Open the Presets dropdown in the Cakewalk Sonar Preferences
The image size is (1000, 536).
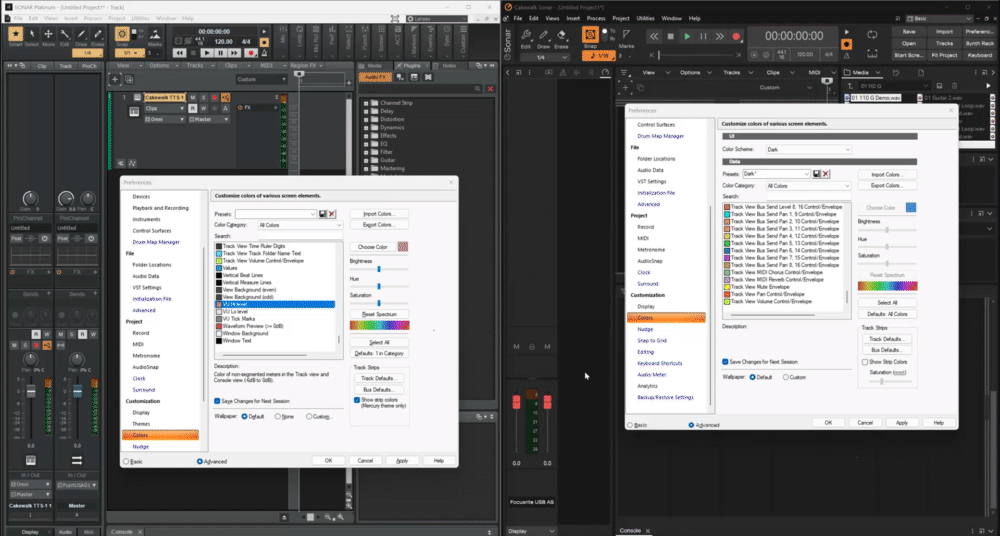click(x=776, y=174)
